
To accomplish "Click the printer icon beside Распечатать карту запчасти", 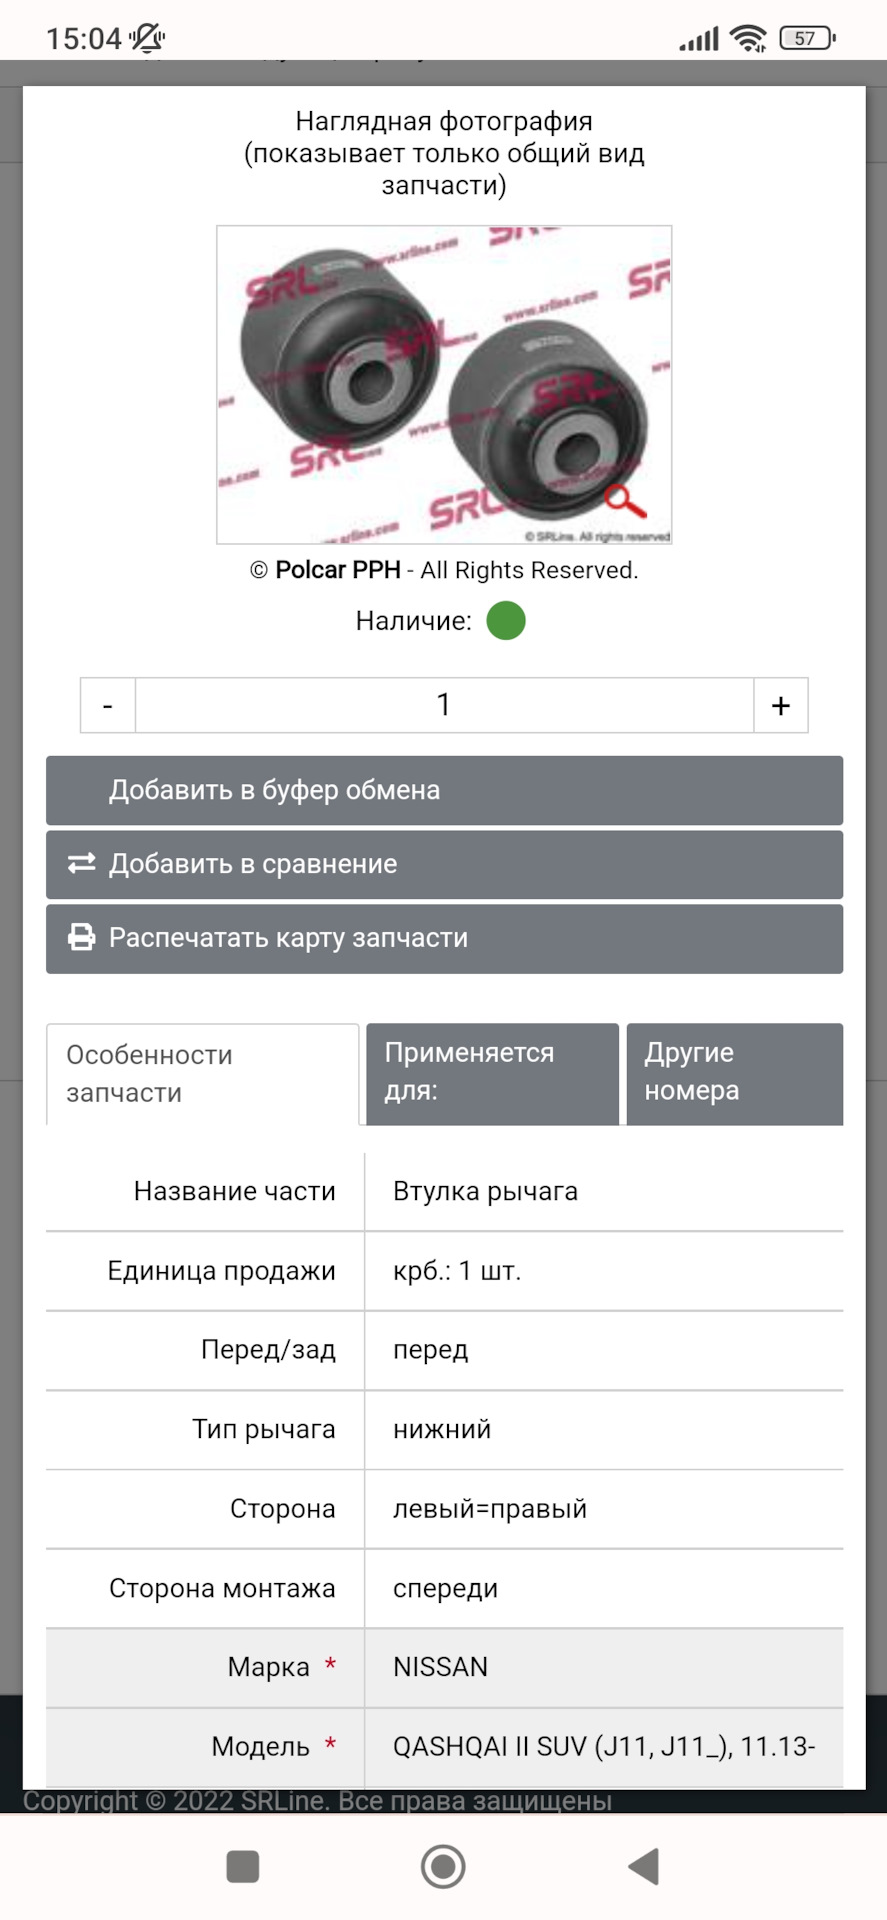I will (81, 937).
